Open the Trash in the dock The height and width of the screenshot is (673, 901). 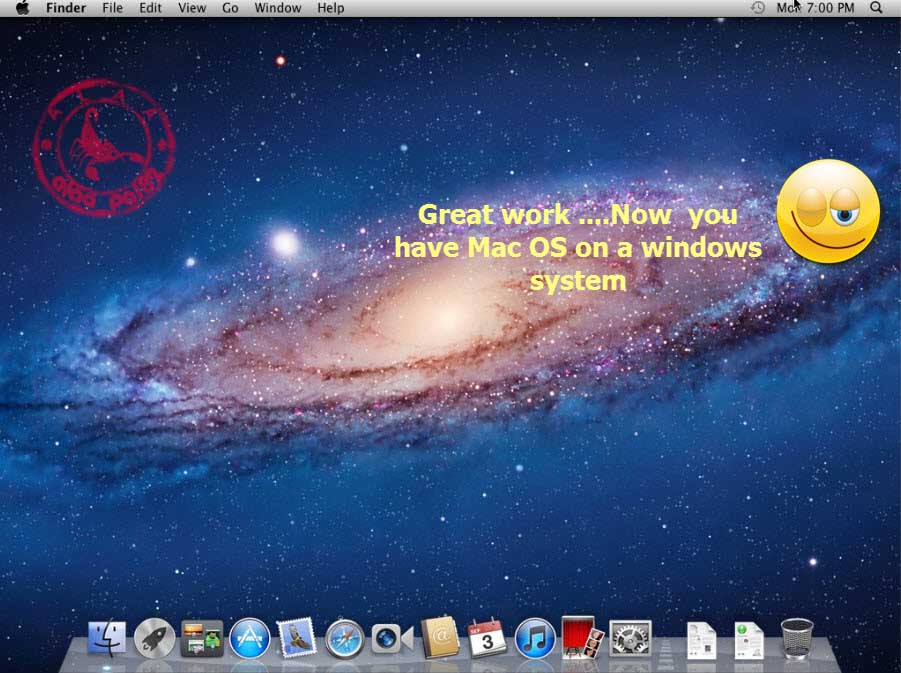pos(797,639)
